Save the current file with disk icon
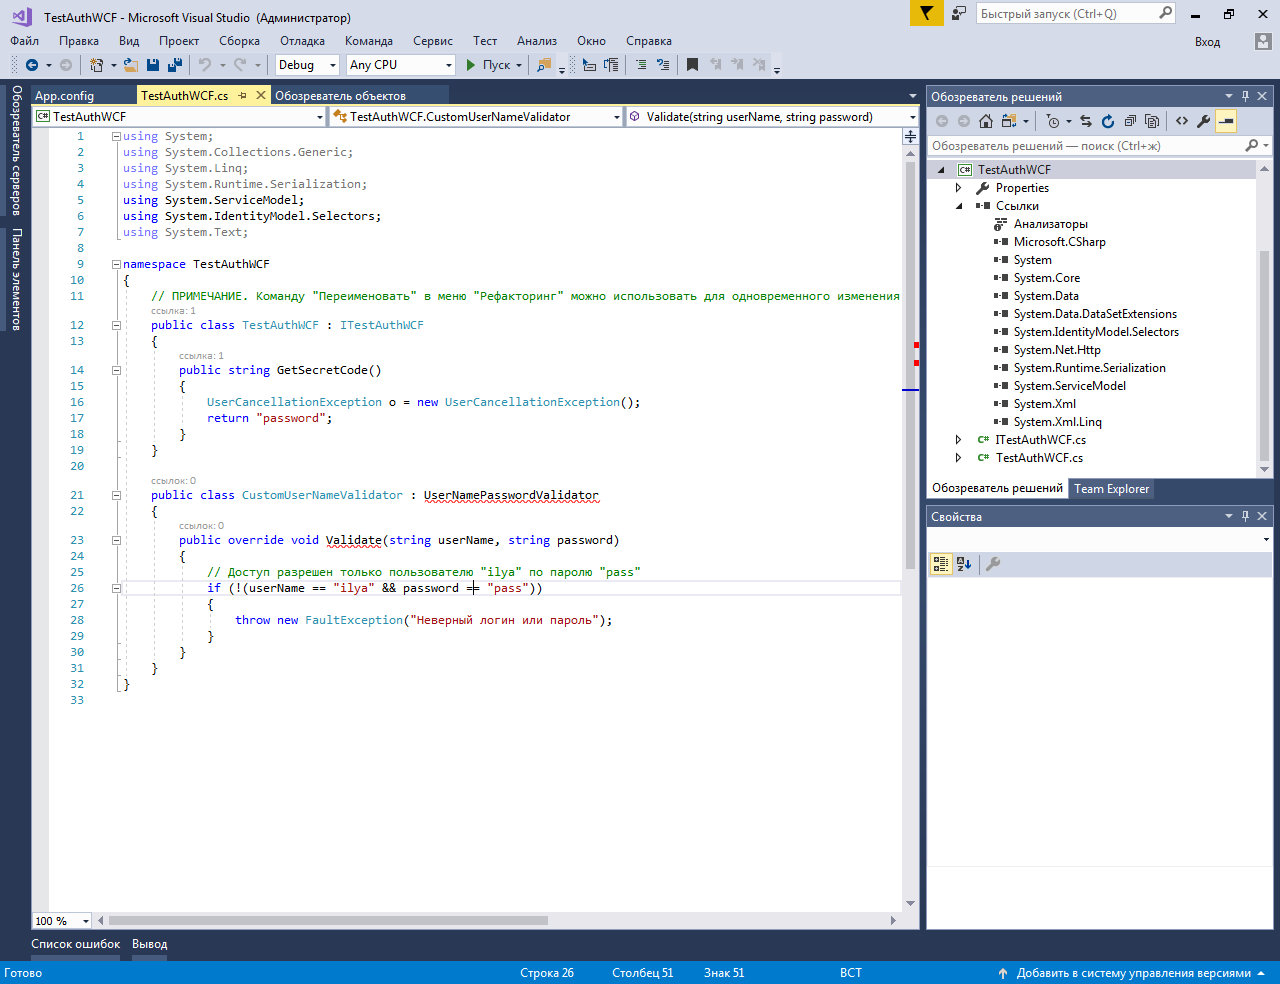 [153, 65]
